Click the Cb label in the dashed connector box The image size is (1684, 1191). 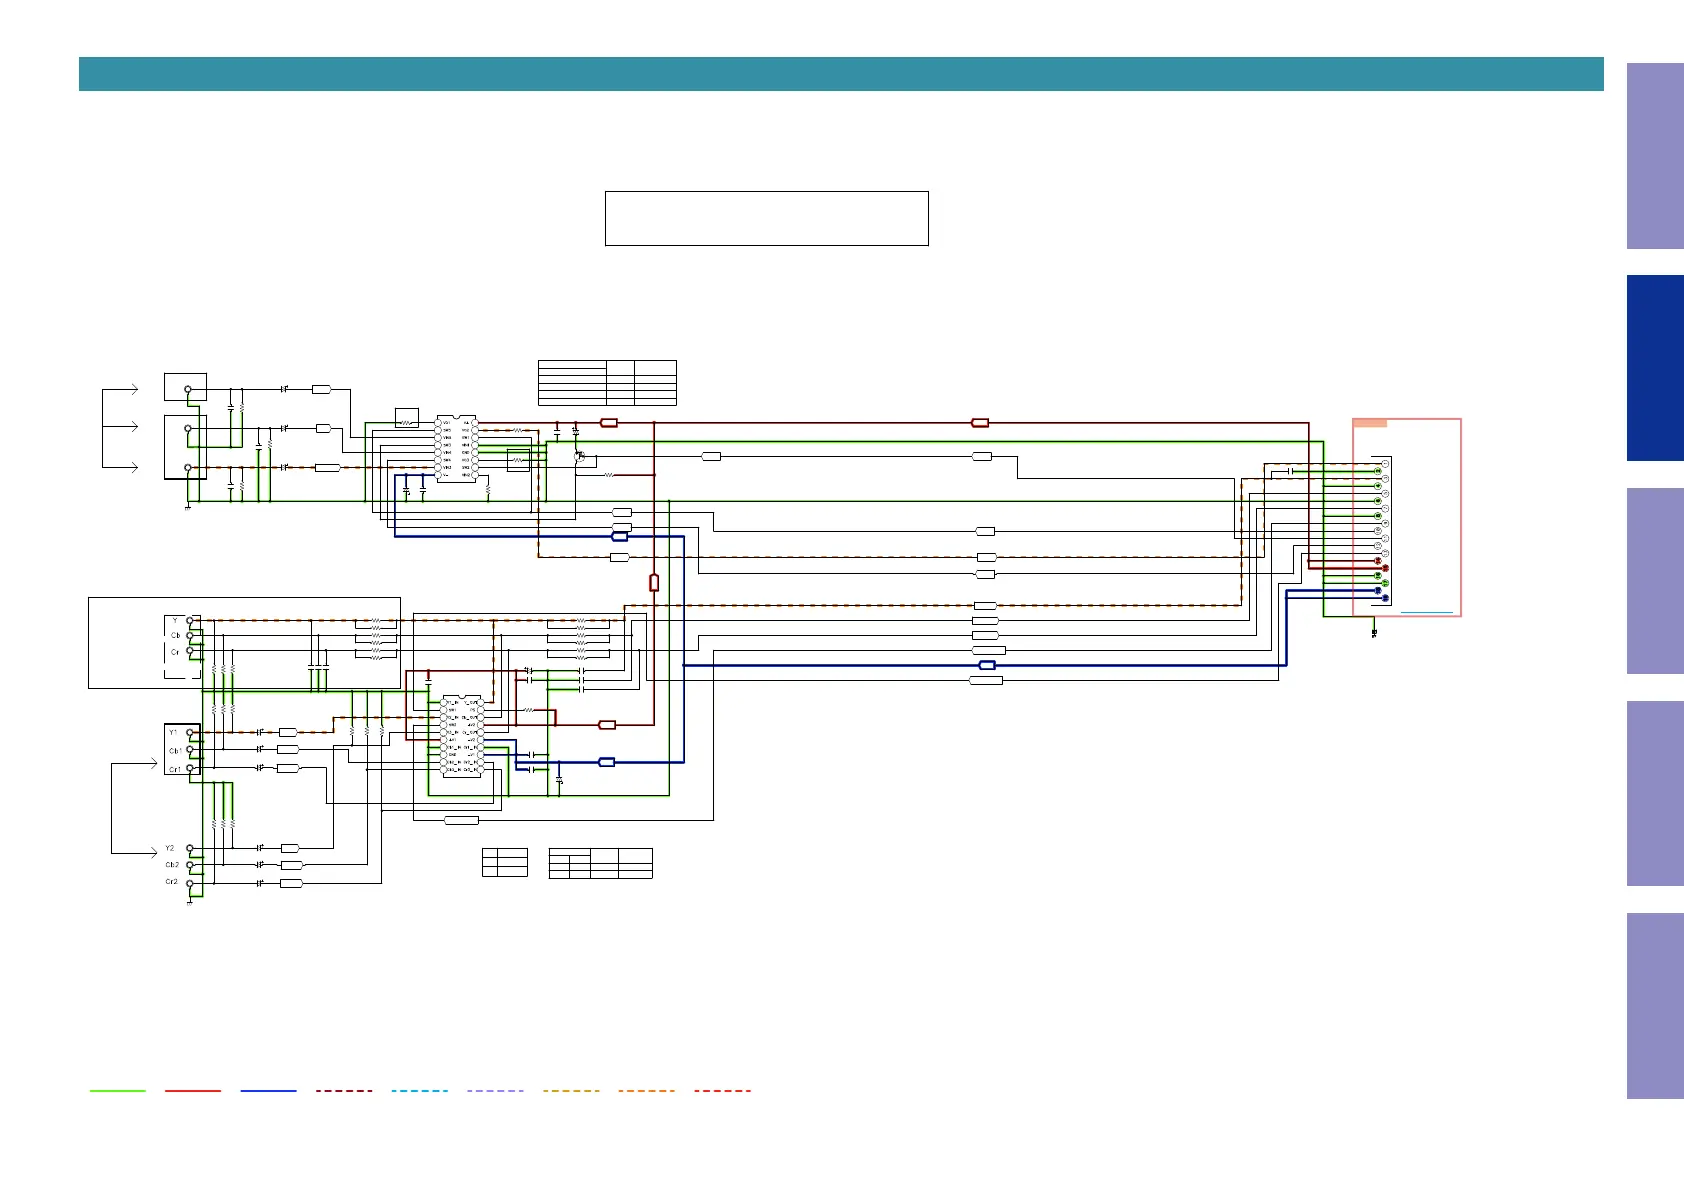click(176, 635)
